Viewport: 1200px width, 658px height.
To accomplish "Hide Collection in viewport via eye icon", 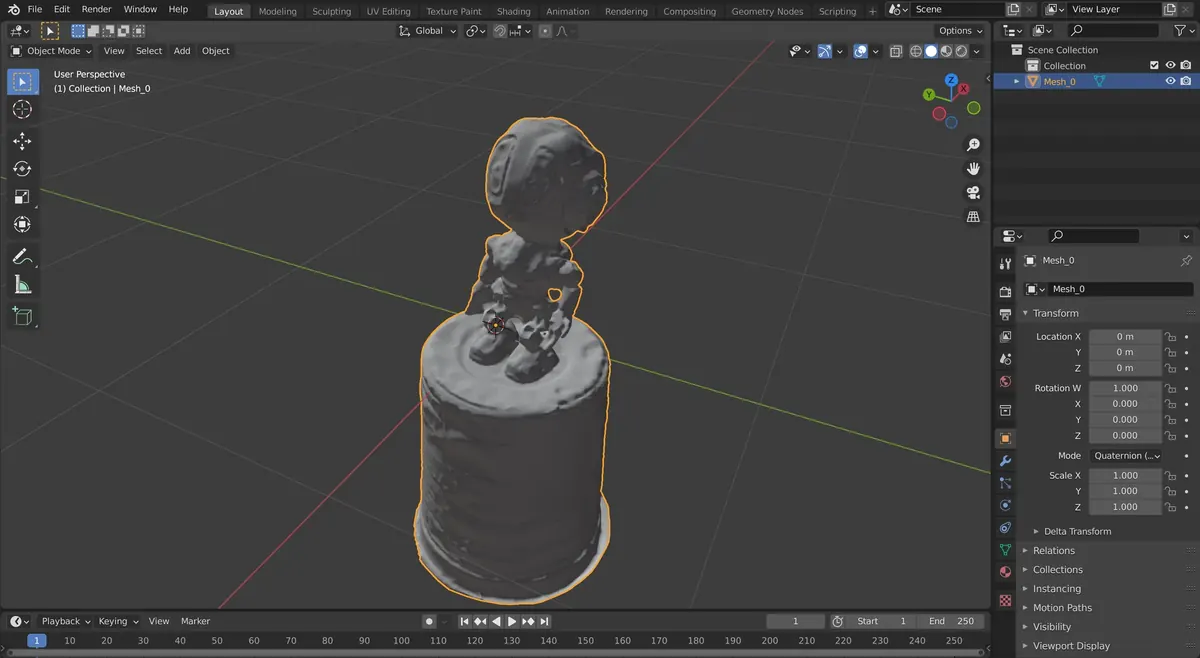I will click(1170, 65).
